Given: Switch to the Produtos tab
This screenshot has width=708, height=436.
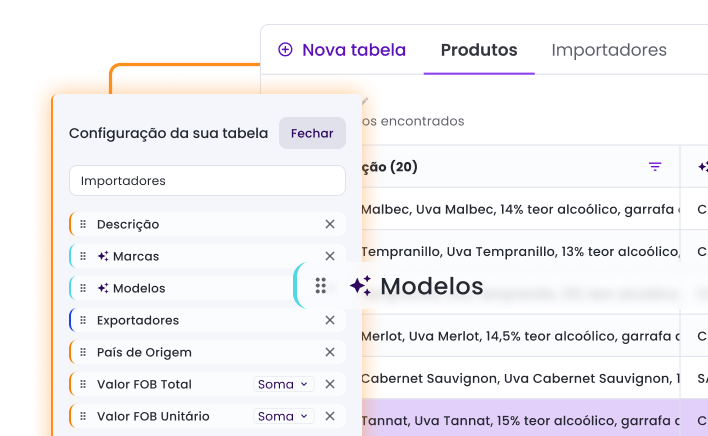Looking at the screenshot, I should tap(479, 50).
